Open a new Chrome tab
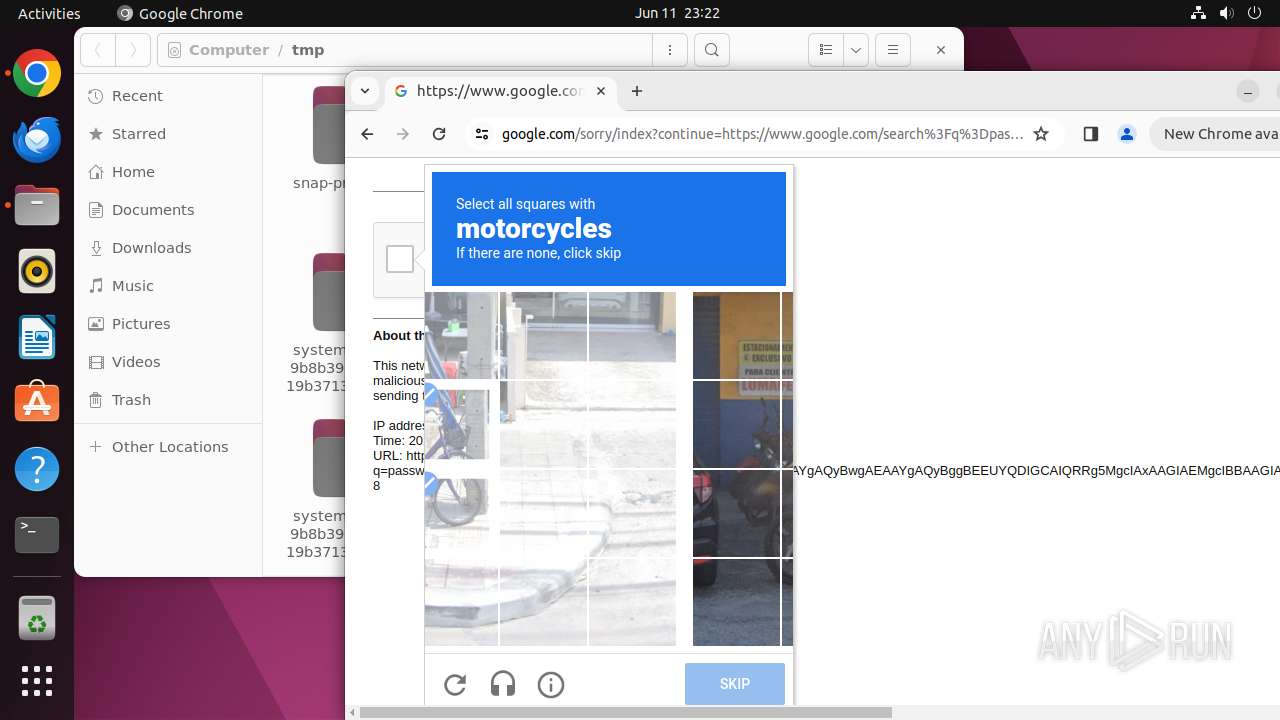This screenshot has height=720, width=1280. 637,91
